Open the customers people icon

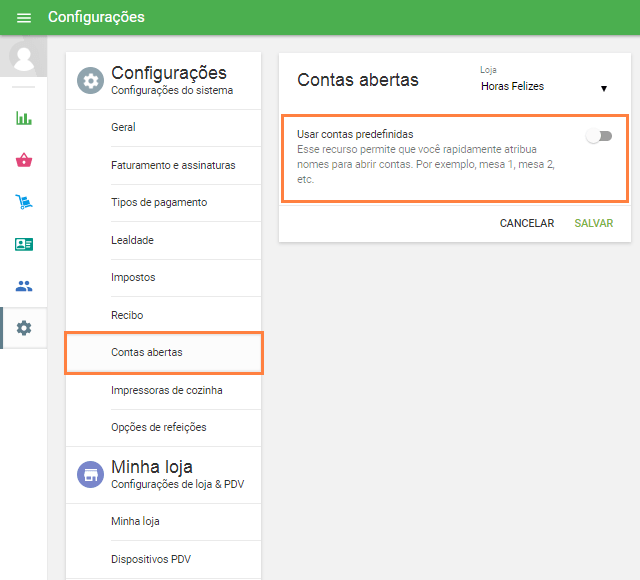24,286
